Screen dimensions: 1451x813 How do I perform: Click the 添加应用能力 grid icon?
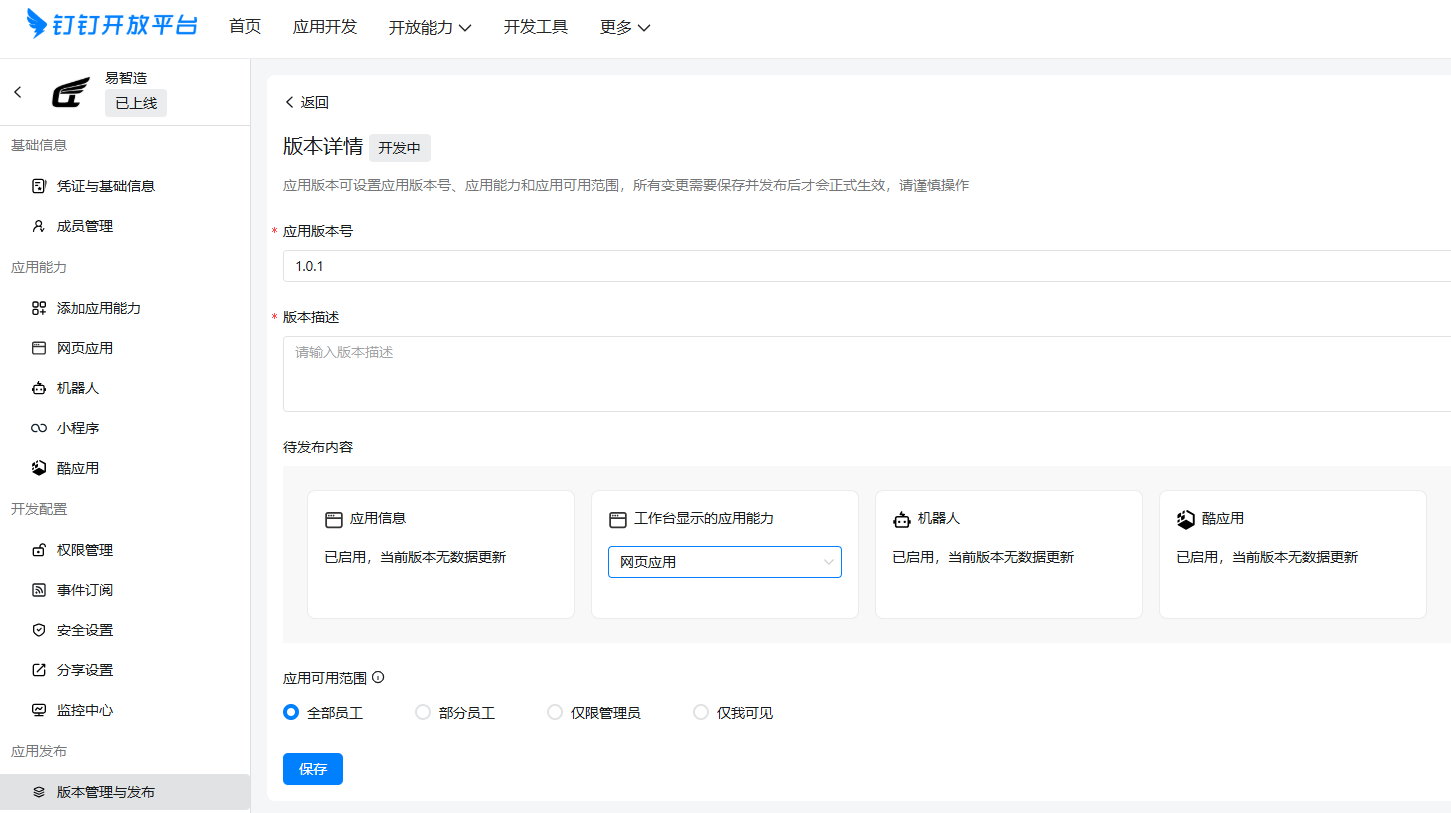pyautogui.click(x=39, y=308)
